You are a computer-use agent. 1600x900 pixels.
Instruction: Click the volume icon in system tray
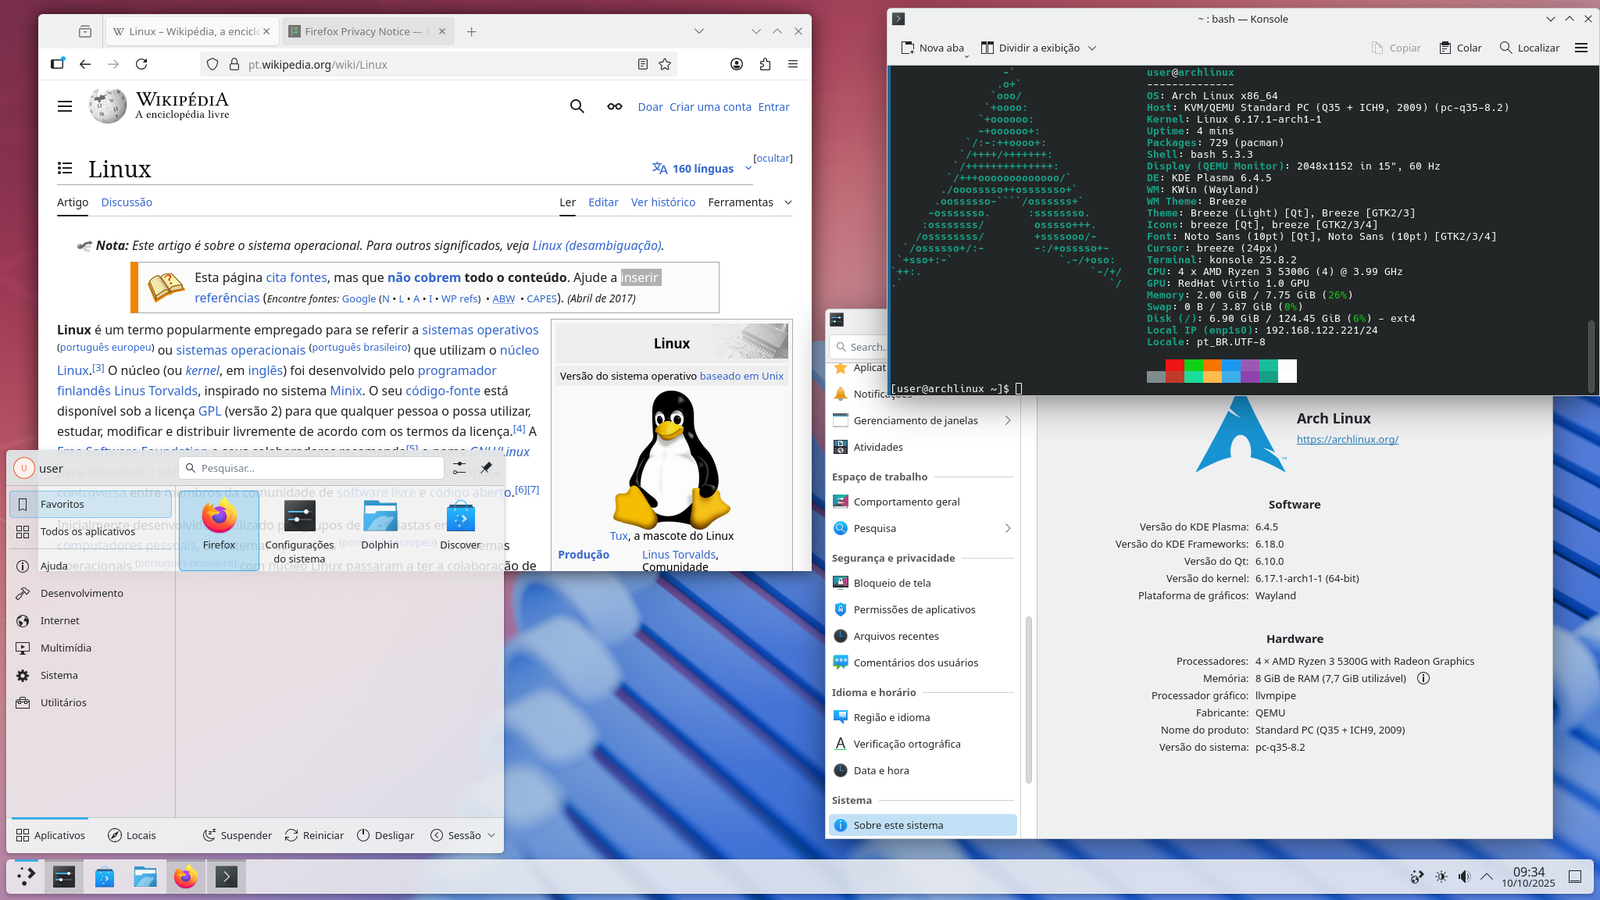tap(1464, 877)
